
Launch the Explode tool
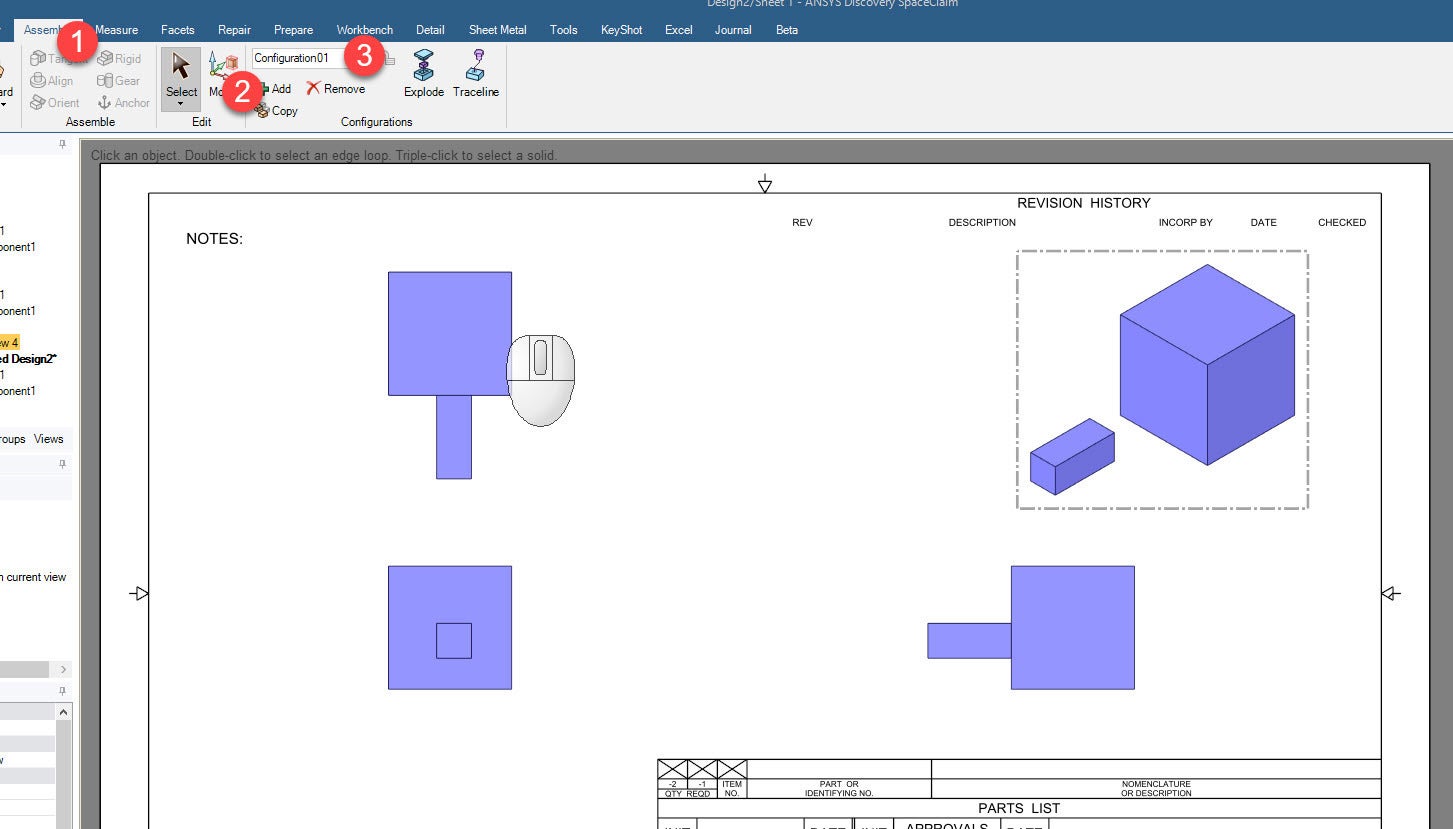tap(424, 74)
